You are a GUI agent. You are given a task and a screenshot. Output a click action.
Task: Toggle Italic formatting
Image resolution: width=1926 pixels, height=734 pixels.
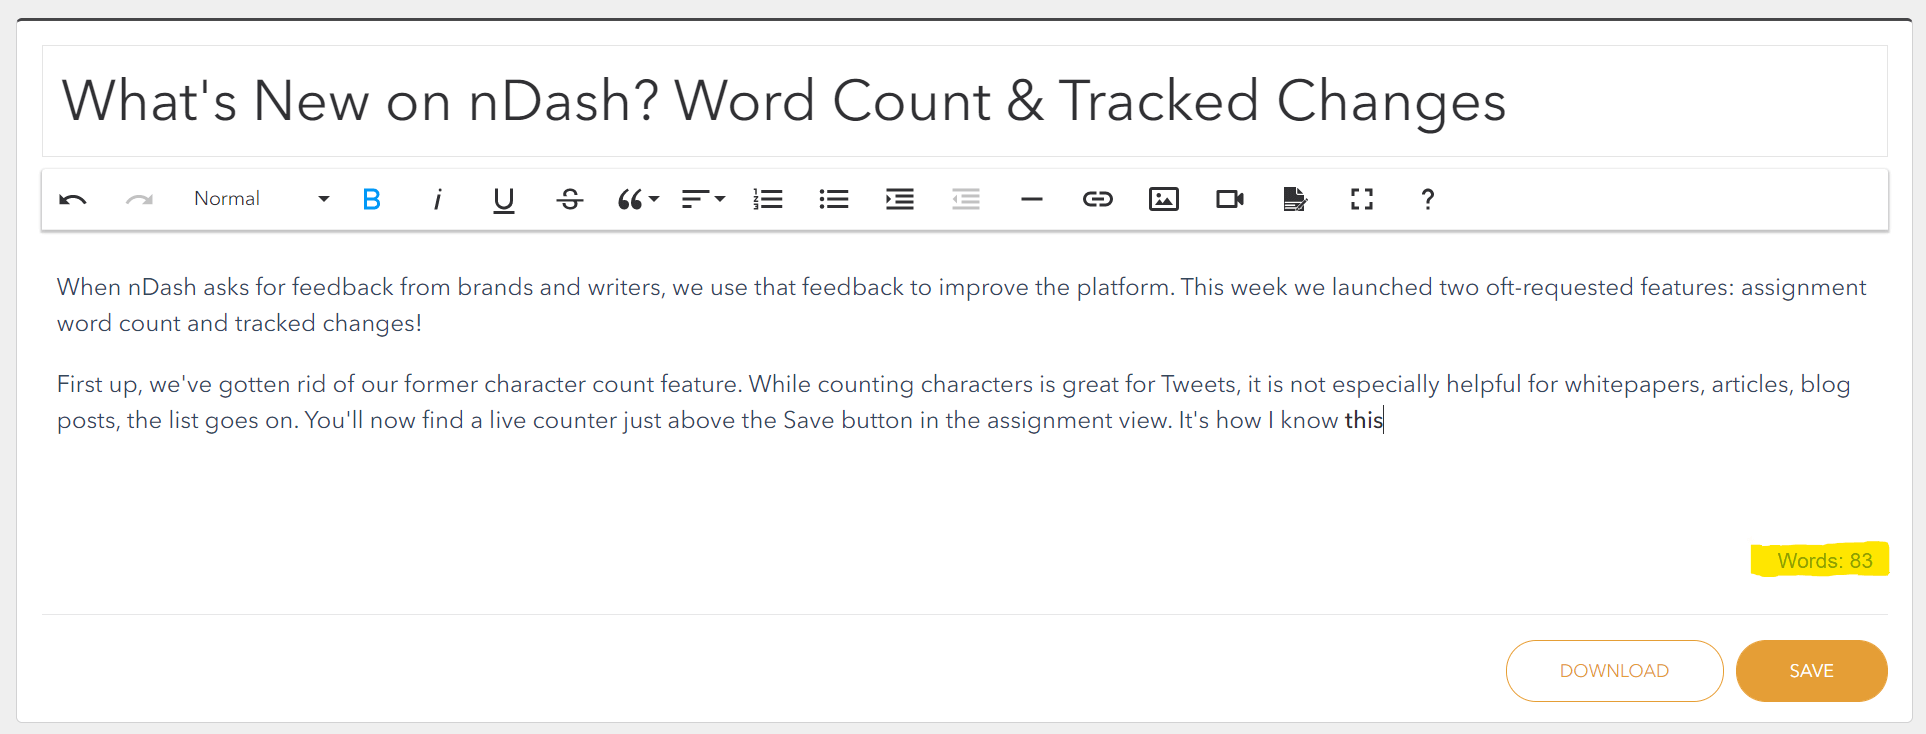point(437,199)
